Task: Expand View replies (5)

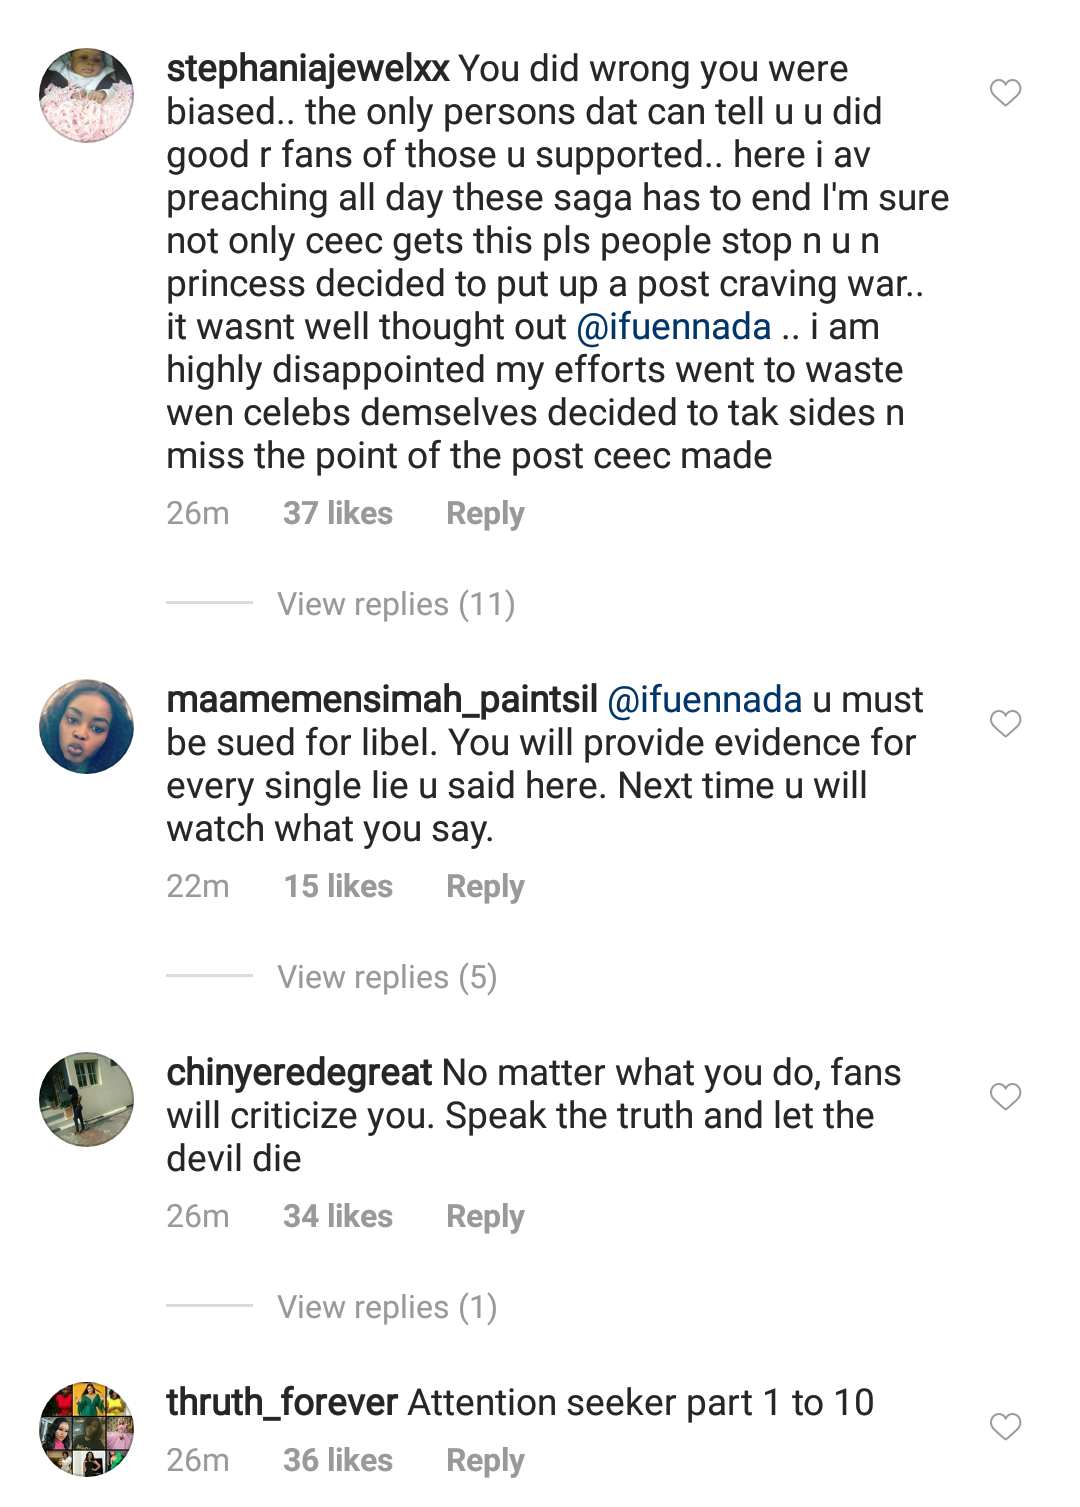Action: [387, 977]
